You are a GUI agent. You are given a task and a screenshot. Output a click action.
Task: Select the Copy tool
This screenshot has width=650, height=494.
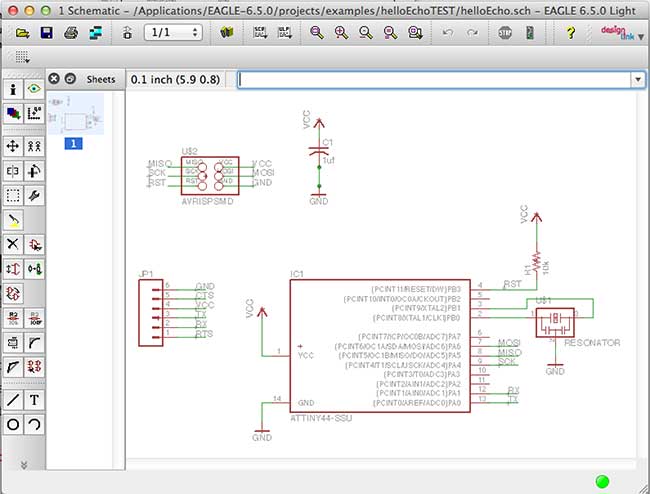[x=34, y=146]
